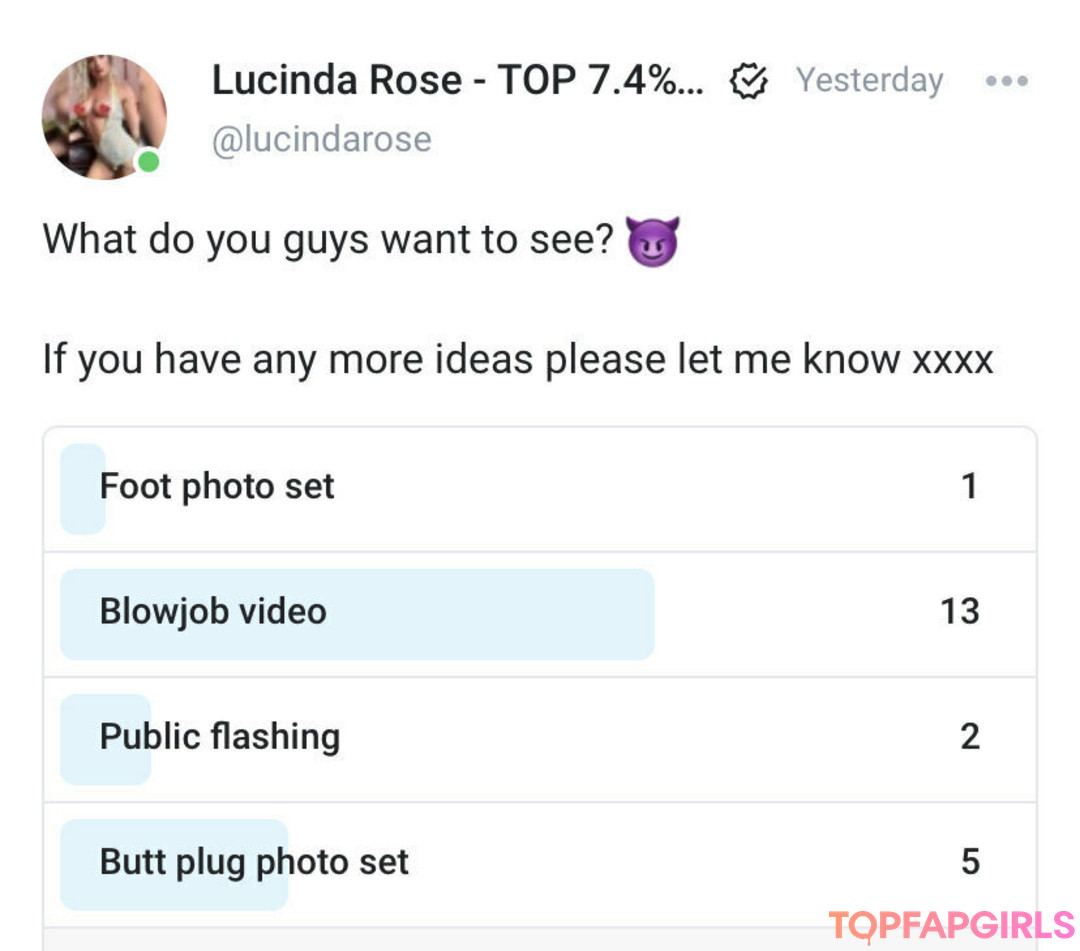This screenshot has width=1080, height=951.
Task: Click the green online status dot
Action: (x=148, y=161)
